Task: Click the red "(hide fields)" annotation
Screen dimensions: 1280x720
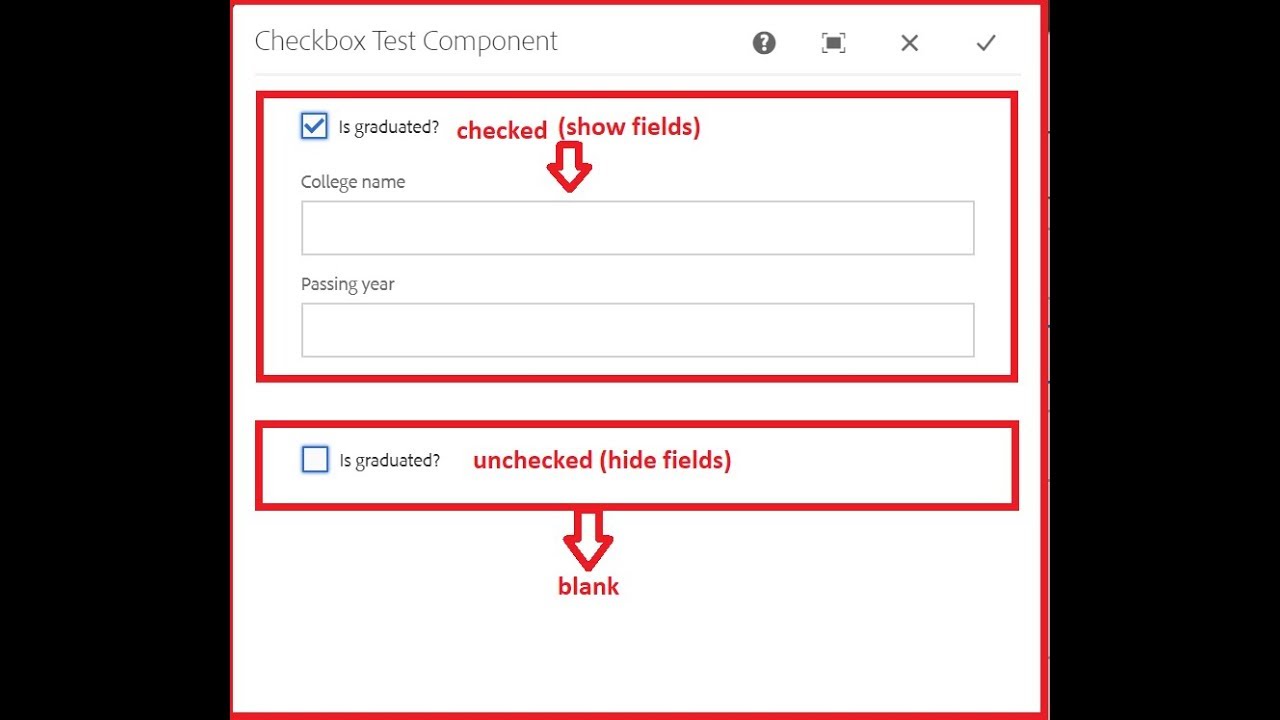Action: point(665,460)
